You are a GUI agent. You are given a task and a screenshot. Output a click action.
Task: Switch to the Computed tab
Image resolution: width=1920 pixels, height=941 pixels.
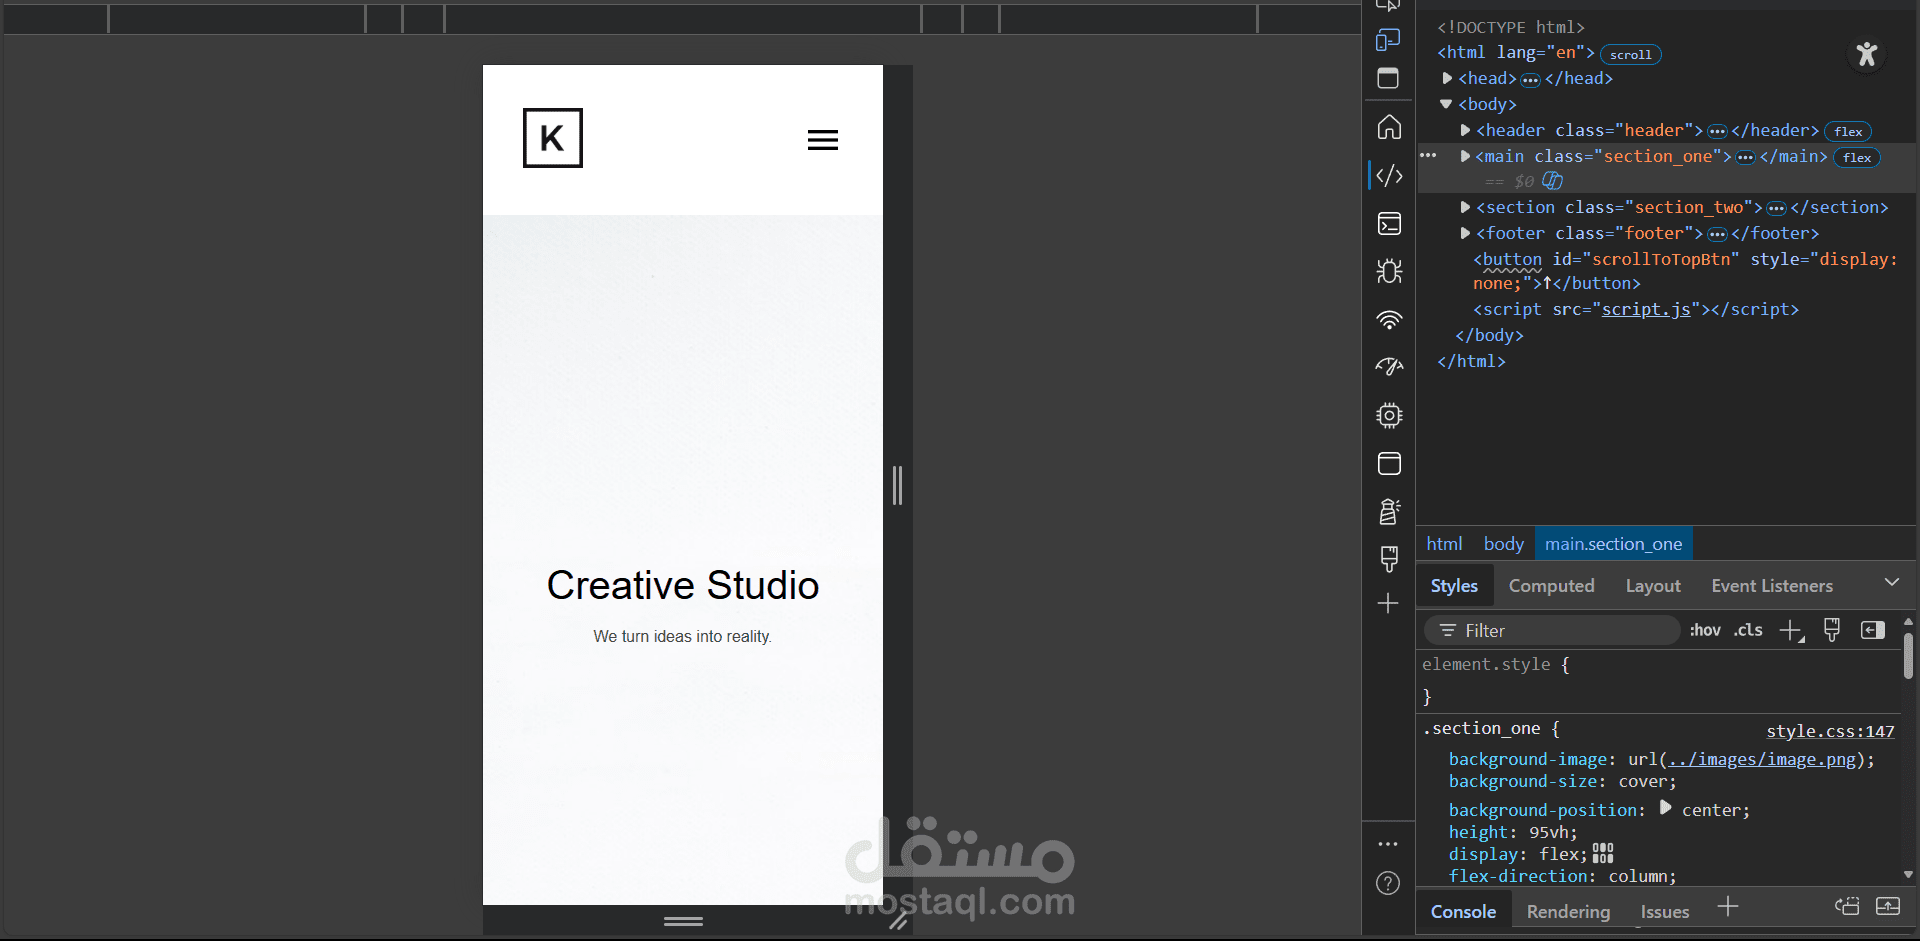click(1551, 586)
